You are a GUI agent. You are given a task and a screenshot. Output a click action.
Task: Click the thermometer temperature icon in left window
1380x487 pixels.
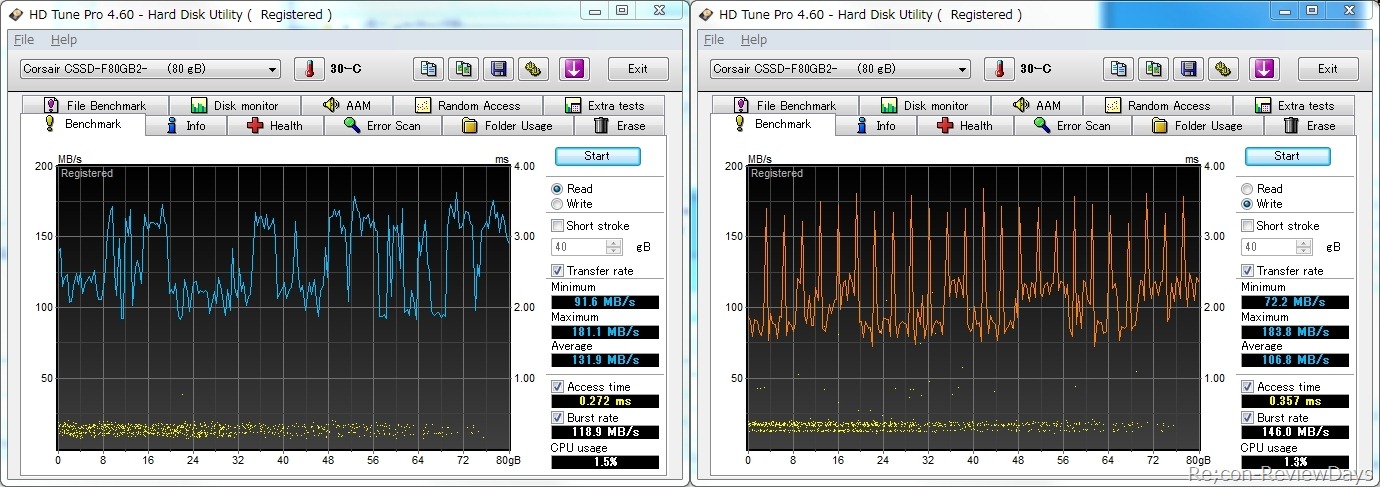coord(309,69)
